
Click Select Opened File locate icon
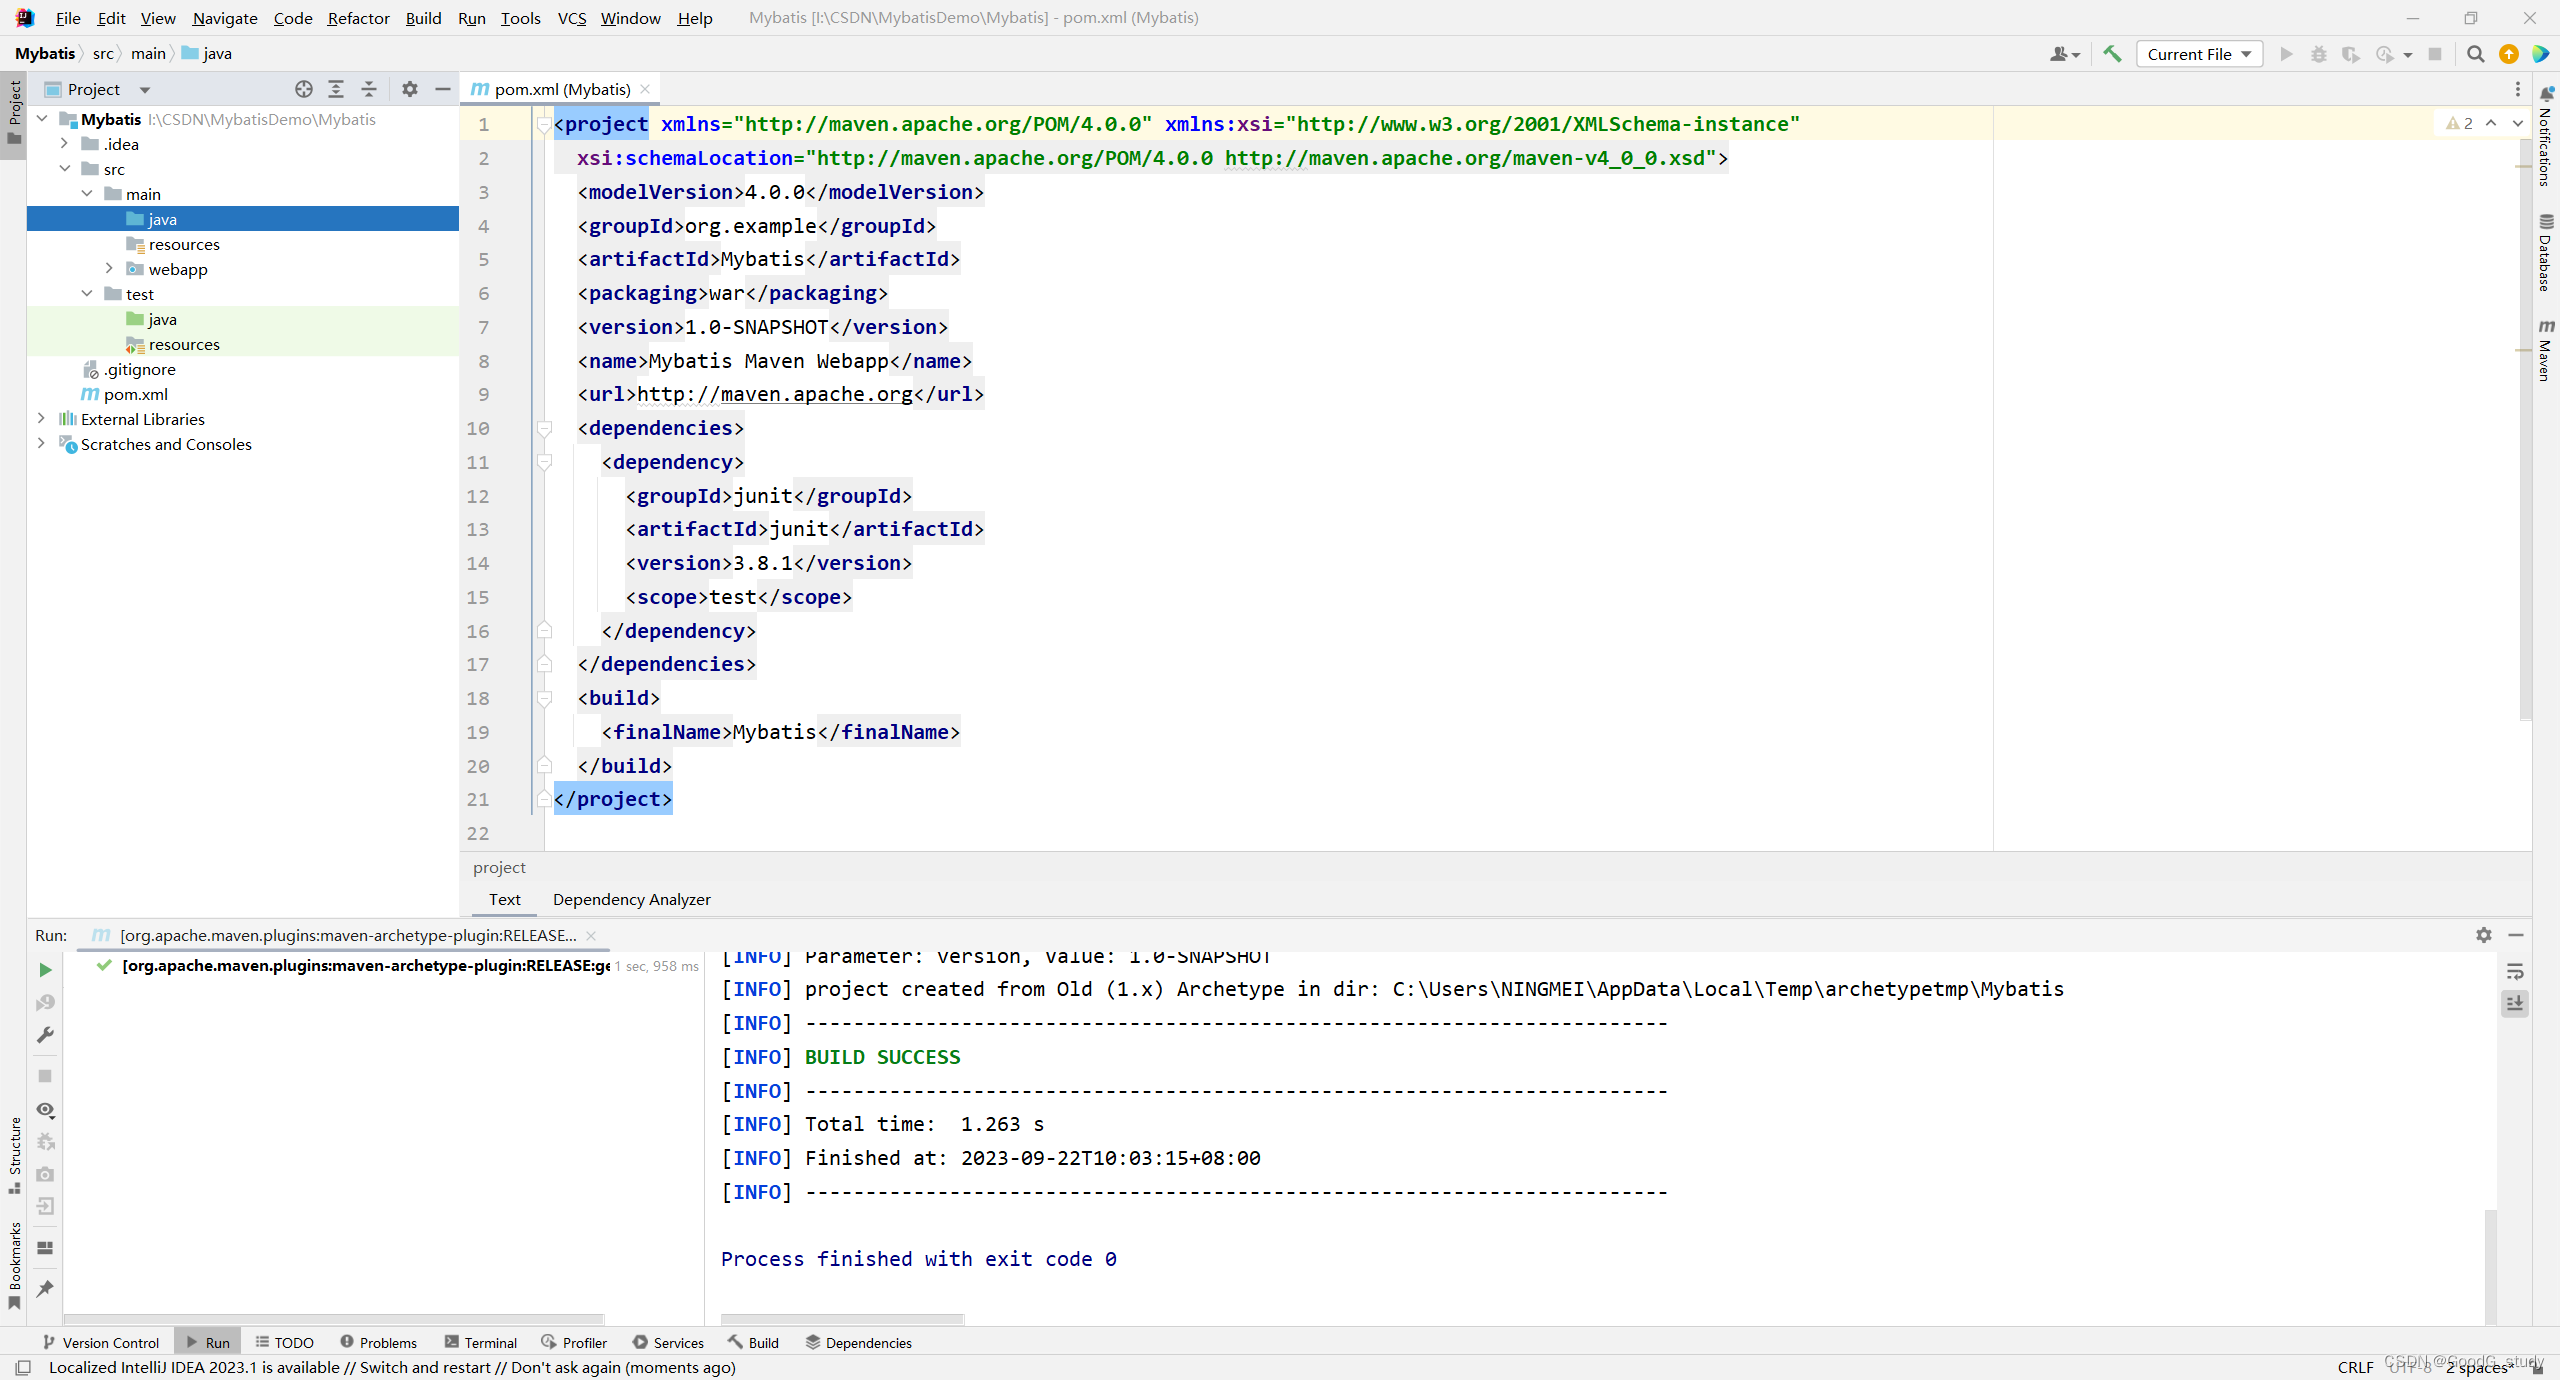pos(304,89)
